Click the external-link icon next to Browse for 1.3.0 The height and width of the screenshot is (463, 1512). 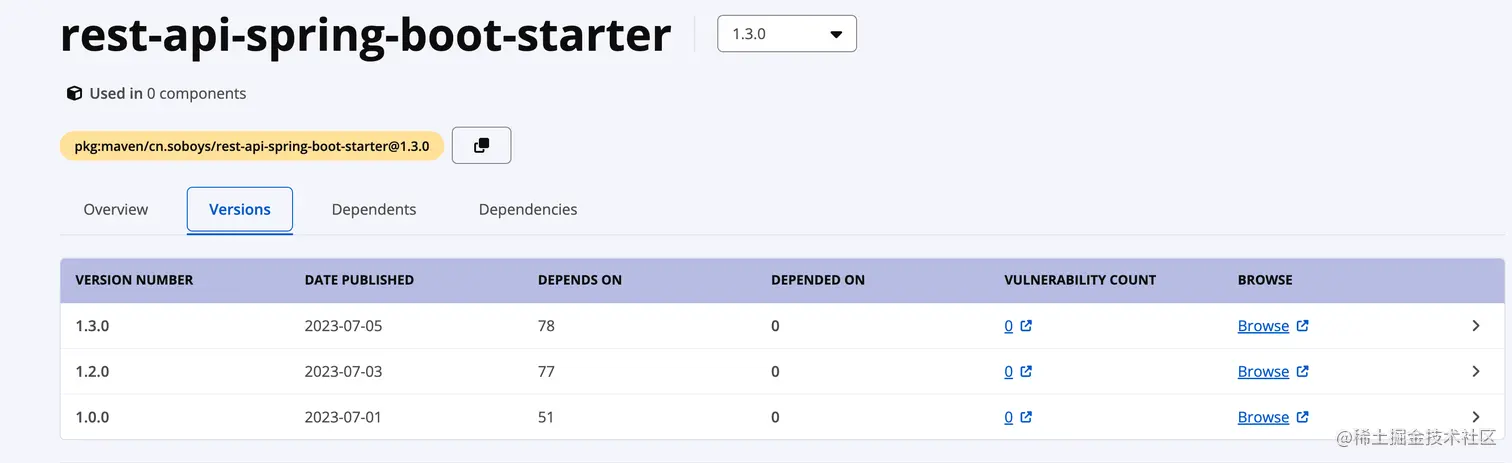coord(1302,326)
